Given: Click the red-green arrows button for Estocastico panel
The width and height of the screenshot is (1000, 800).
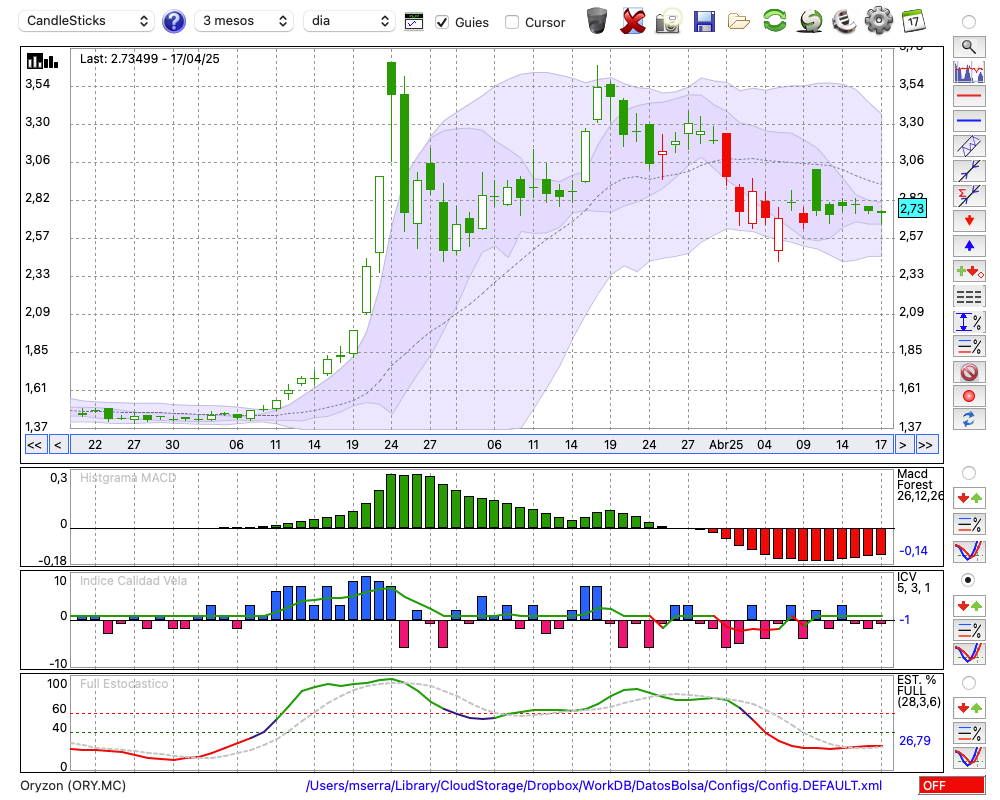Looking at the screenshot, I should (969, 707).
